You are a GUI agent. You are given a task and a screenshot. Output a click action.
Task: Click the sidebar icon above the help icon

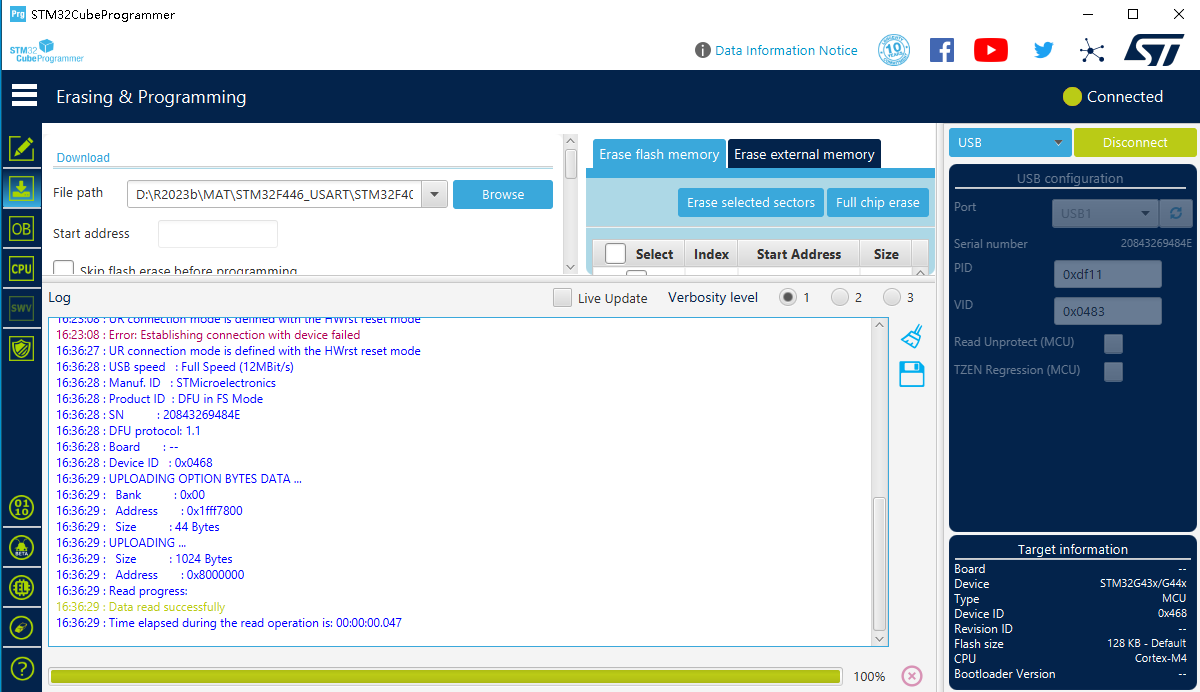click(21, 627)
